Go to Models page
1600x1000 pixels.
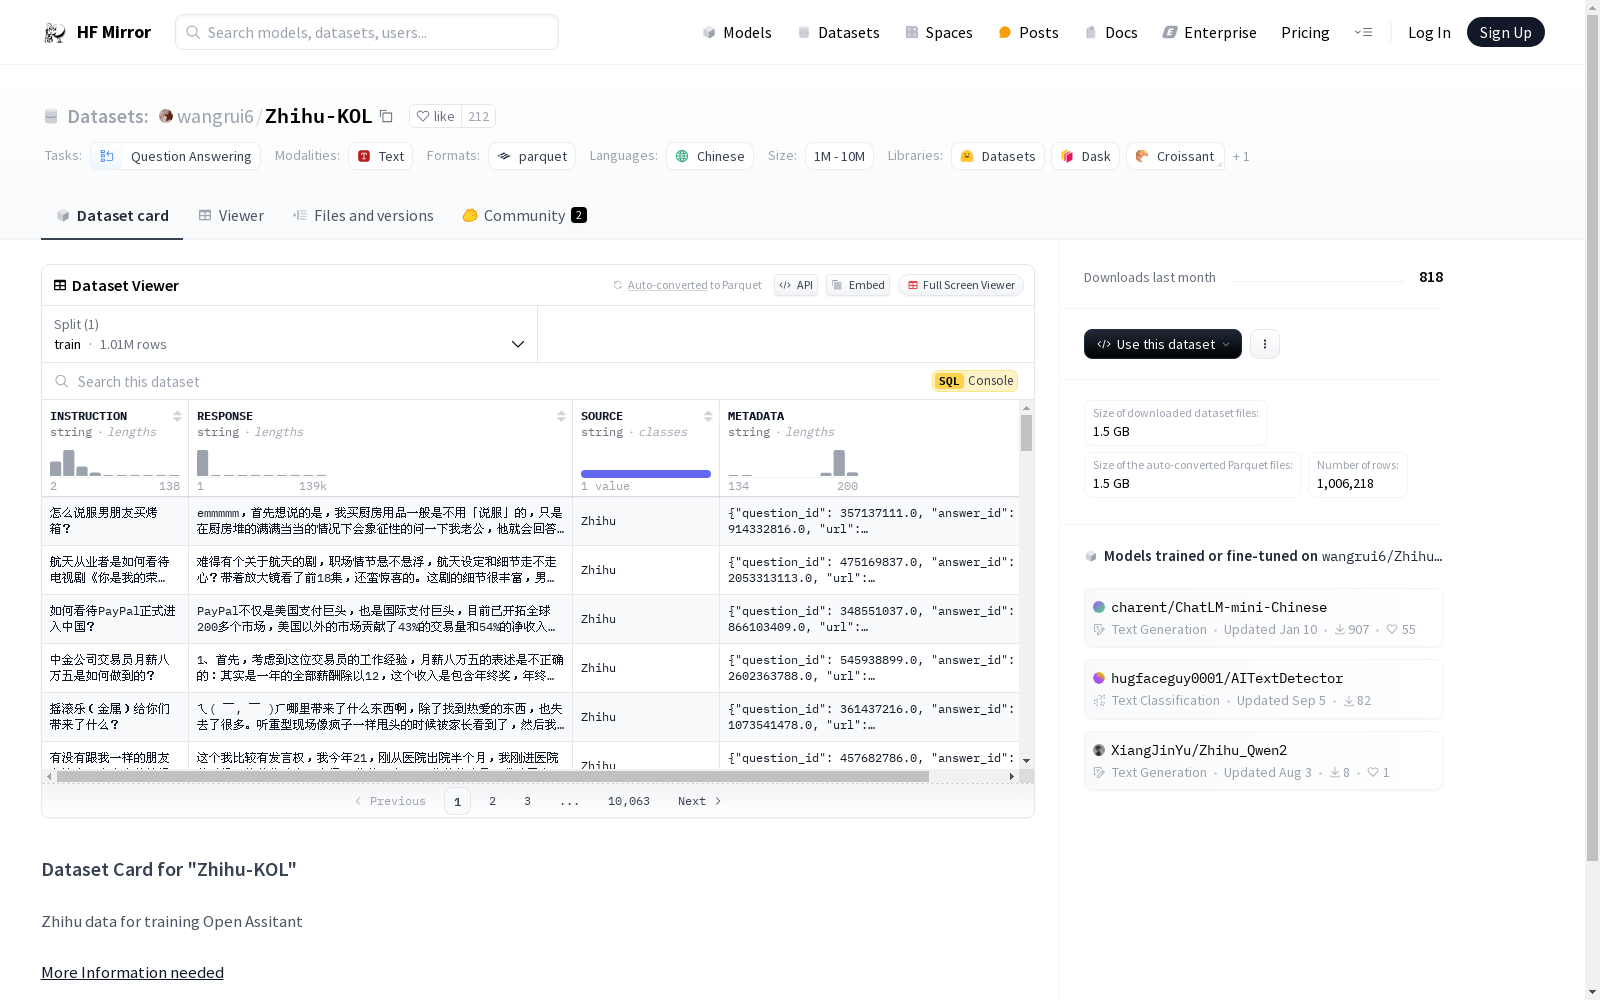click(x=737, y=33)
